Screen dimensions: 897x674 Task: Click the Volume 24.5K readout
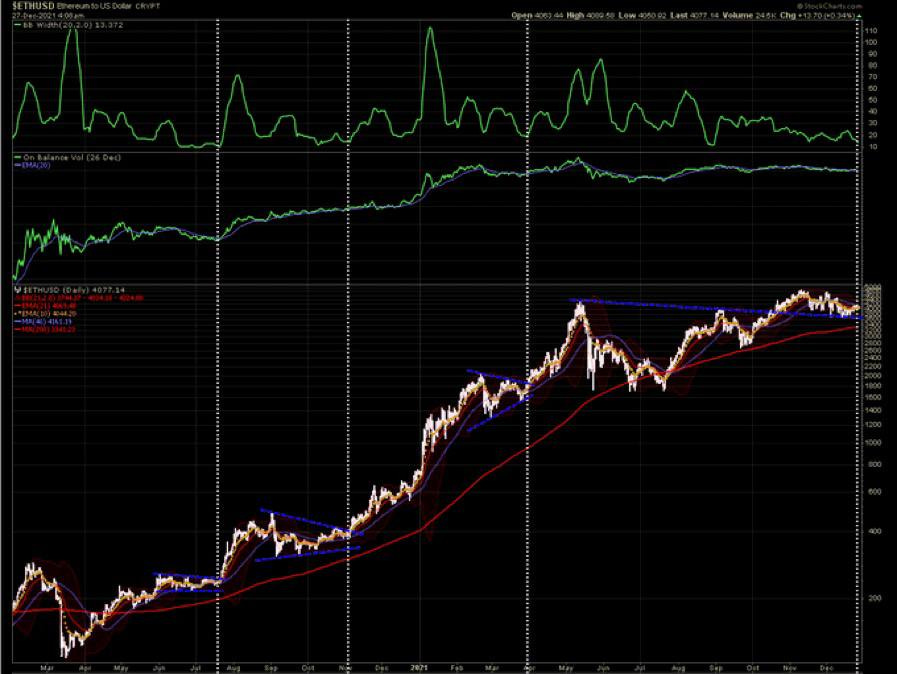[749, 15]
